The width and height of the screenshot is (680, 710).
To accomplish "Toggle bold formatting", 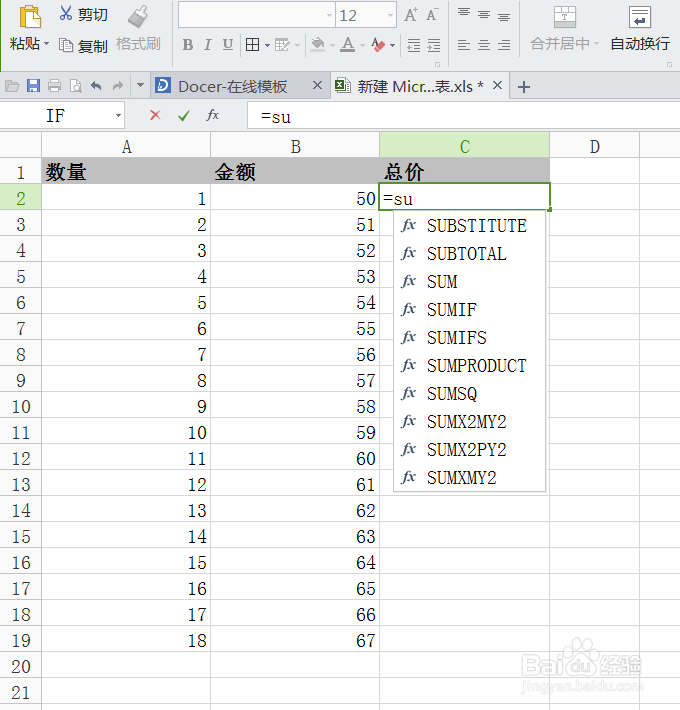I will [x=187, y=45].
